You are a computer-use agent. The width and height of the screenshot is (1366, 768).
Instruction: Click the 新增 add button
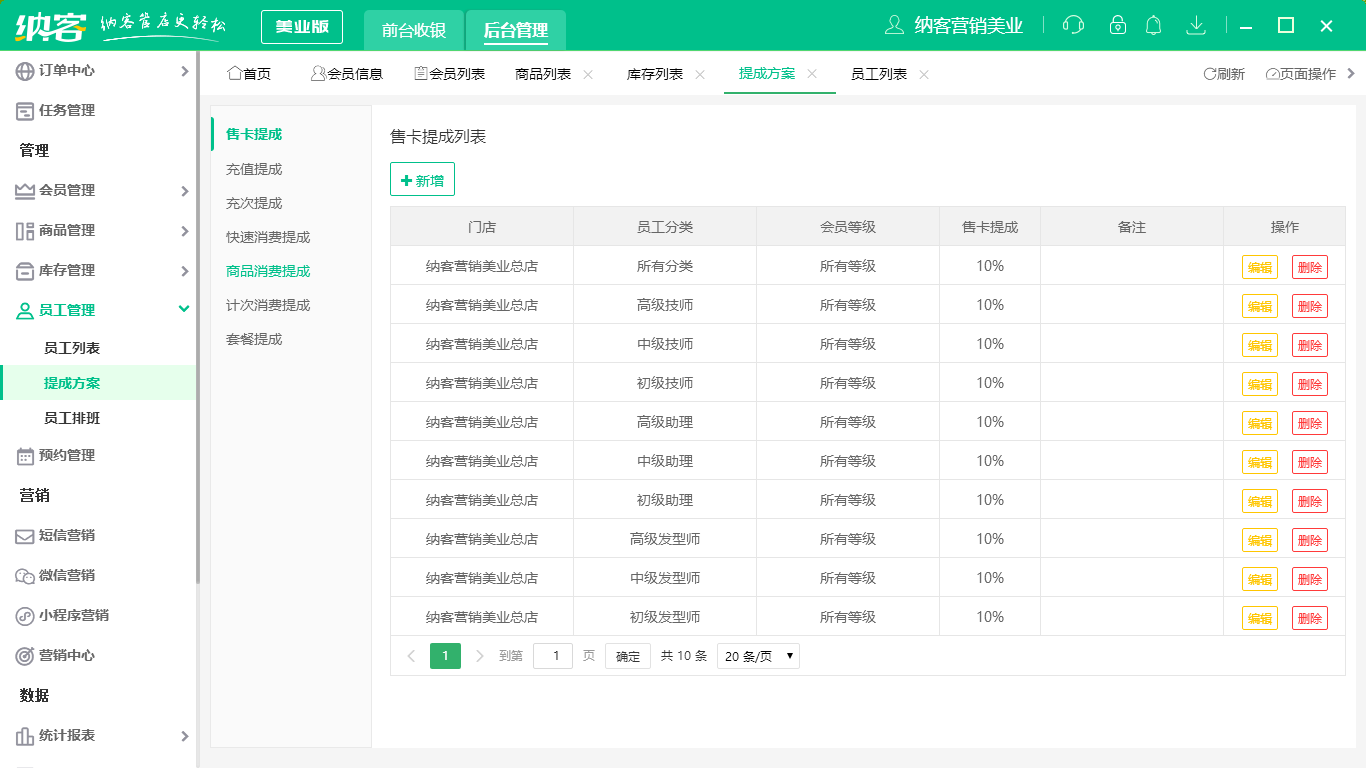[421, 180]
